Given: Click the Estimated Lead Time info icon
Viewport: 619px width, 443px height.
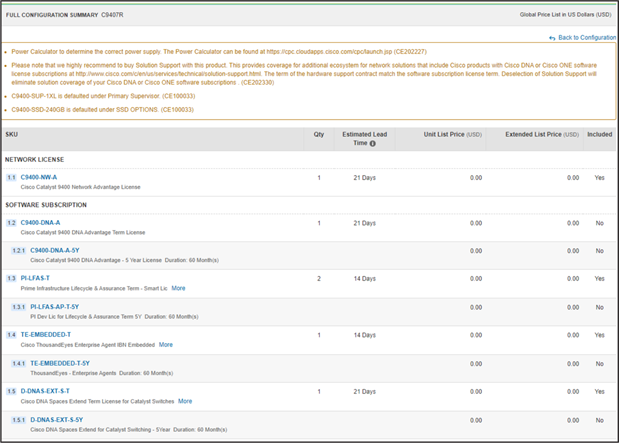Looking at the screenshot, I should point(372,143).
